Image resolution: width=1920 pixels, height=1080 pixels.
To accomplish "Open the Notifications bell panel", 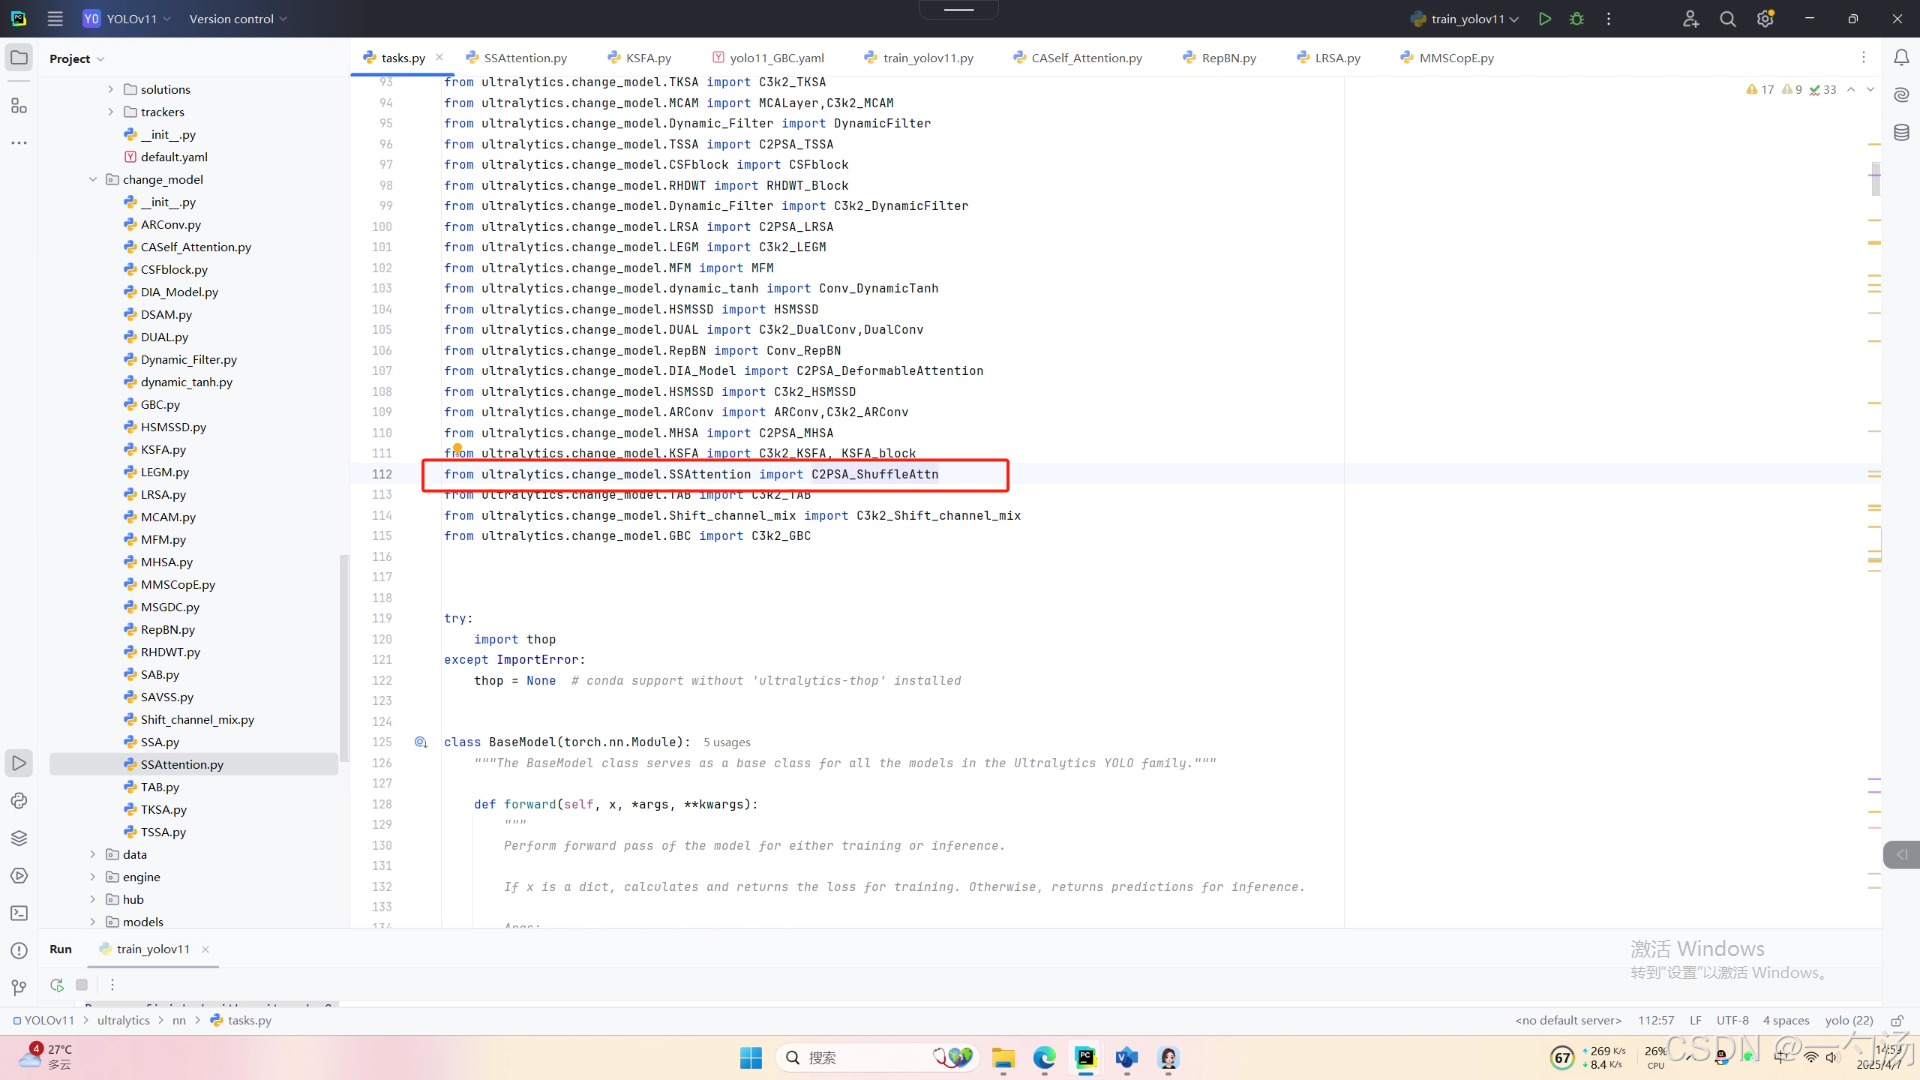I will 1901,58.
